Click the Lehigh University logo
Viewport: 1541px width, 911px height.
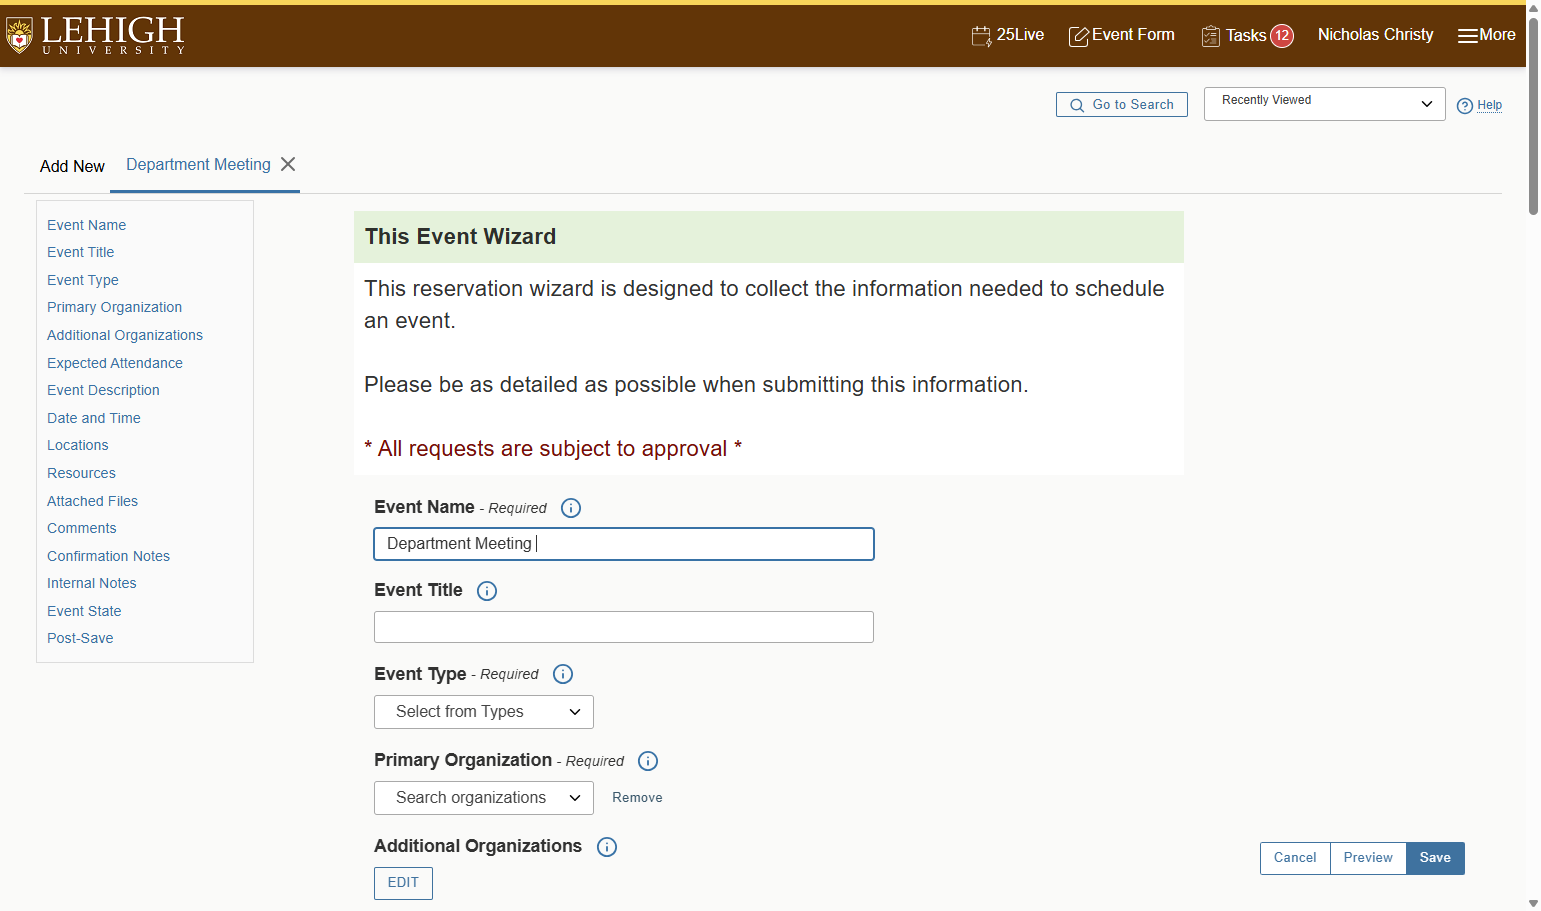tap(96, 35)
